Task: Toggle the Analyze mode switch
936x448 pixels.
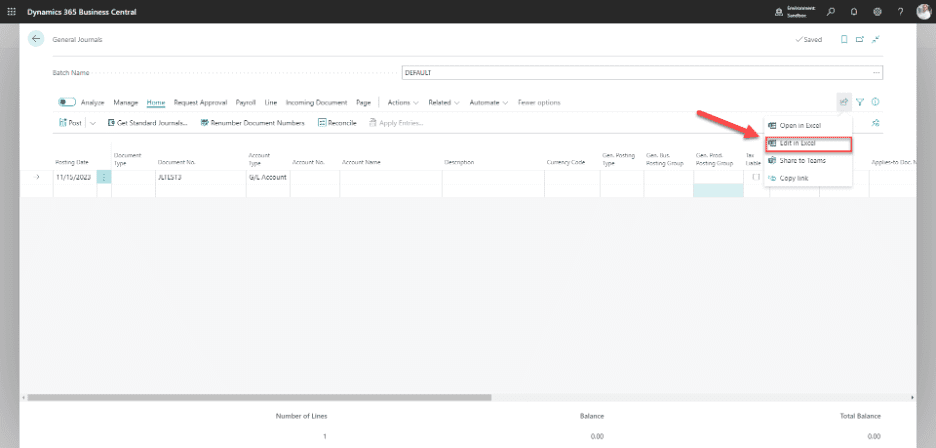Action: [x=67, y=102]
